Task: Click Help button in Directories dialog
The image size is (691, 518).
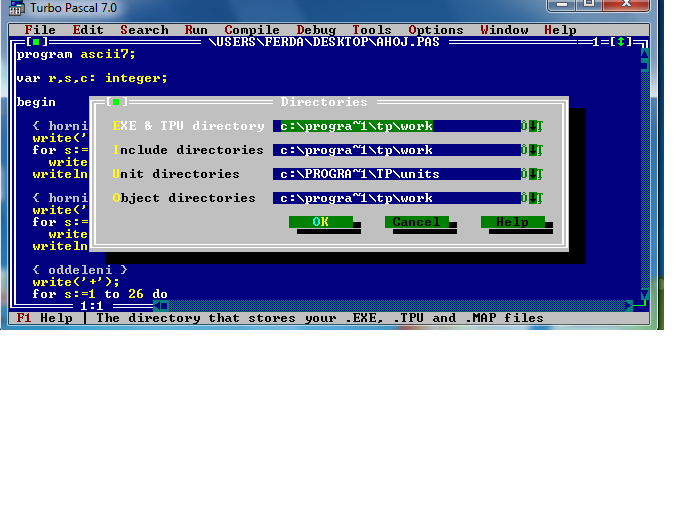Action: tap(513, 222)
